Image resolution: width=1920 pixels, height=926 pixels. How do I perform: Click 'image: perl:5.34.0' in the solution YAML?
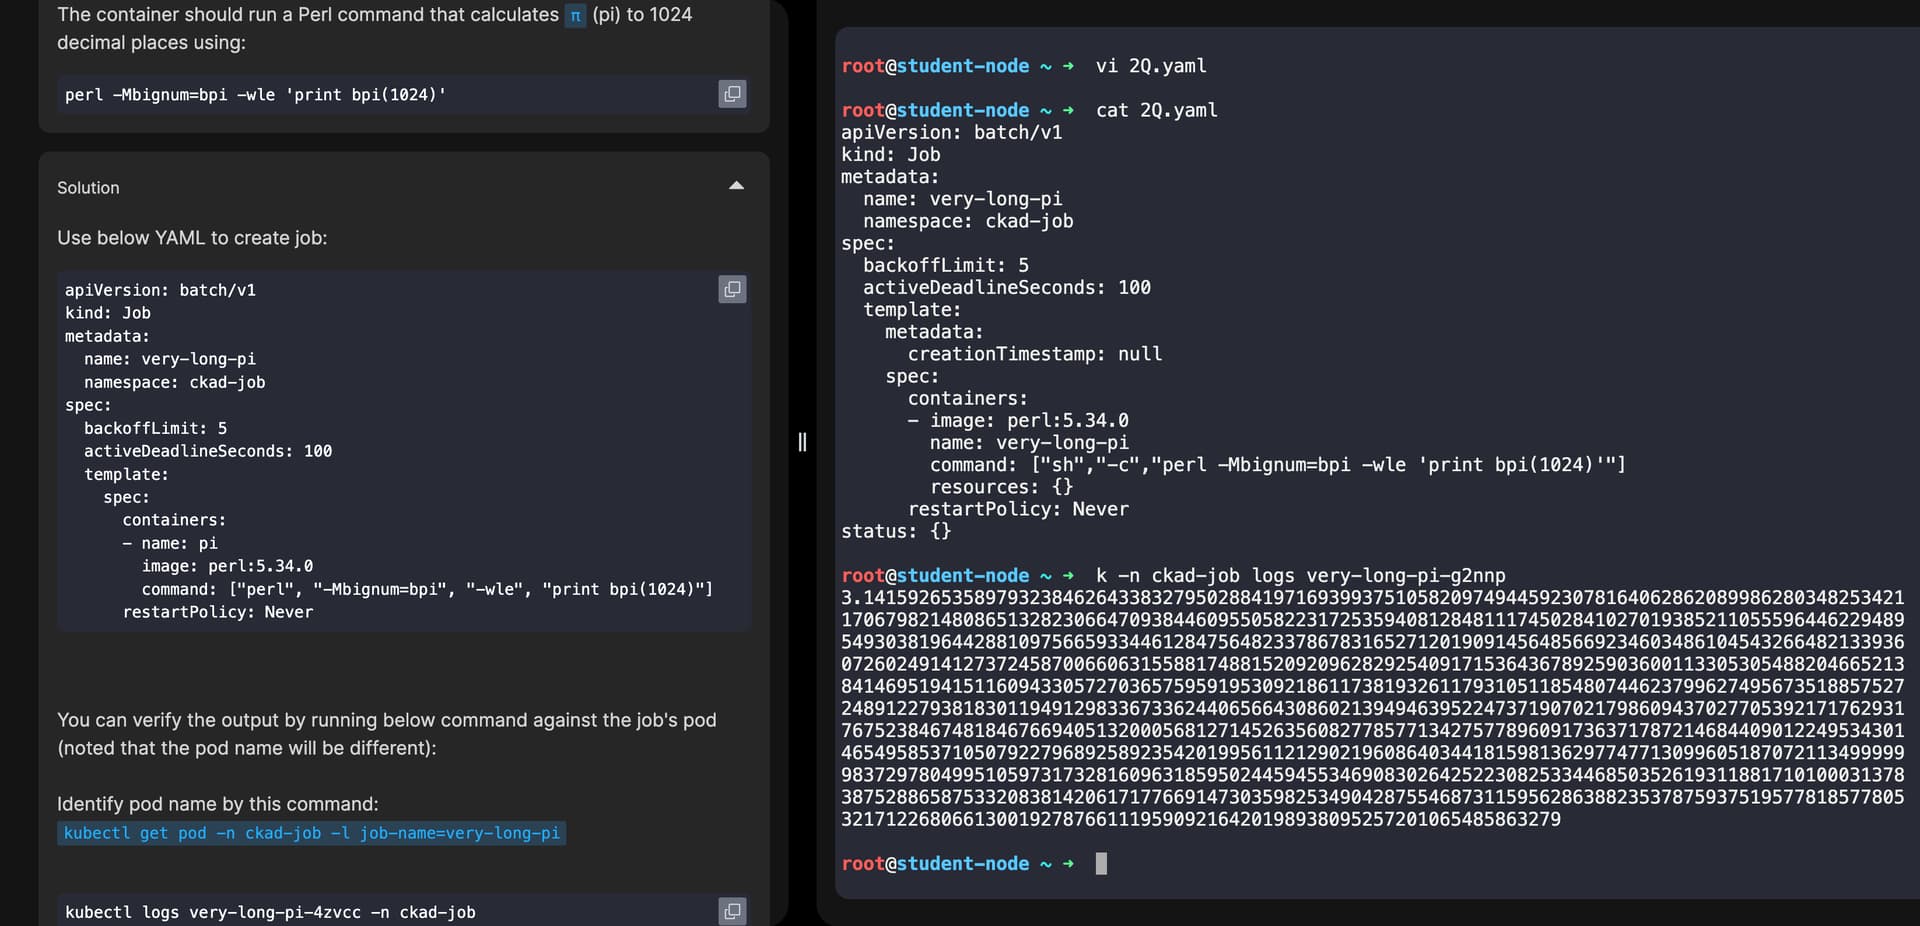[227, 566]
